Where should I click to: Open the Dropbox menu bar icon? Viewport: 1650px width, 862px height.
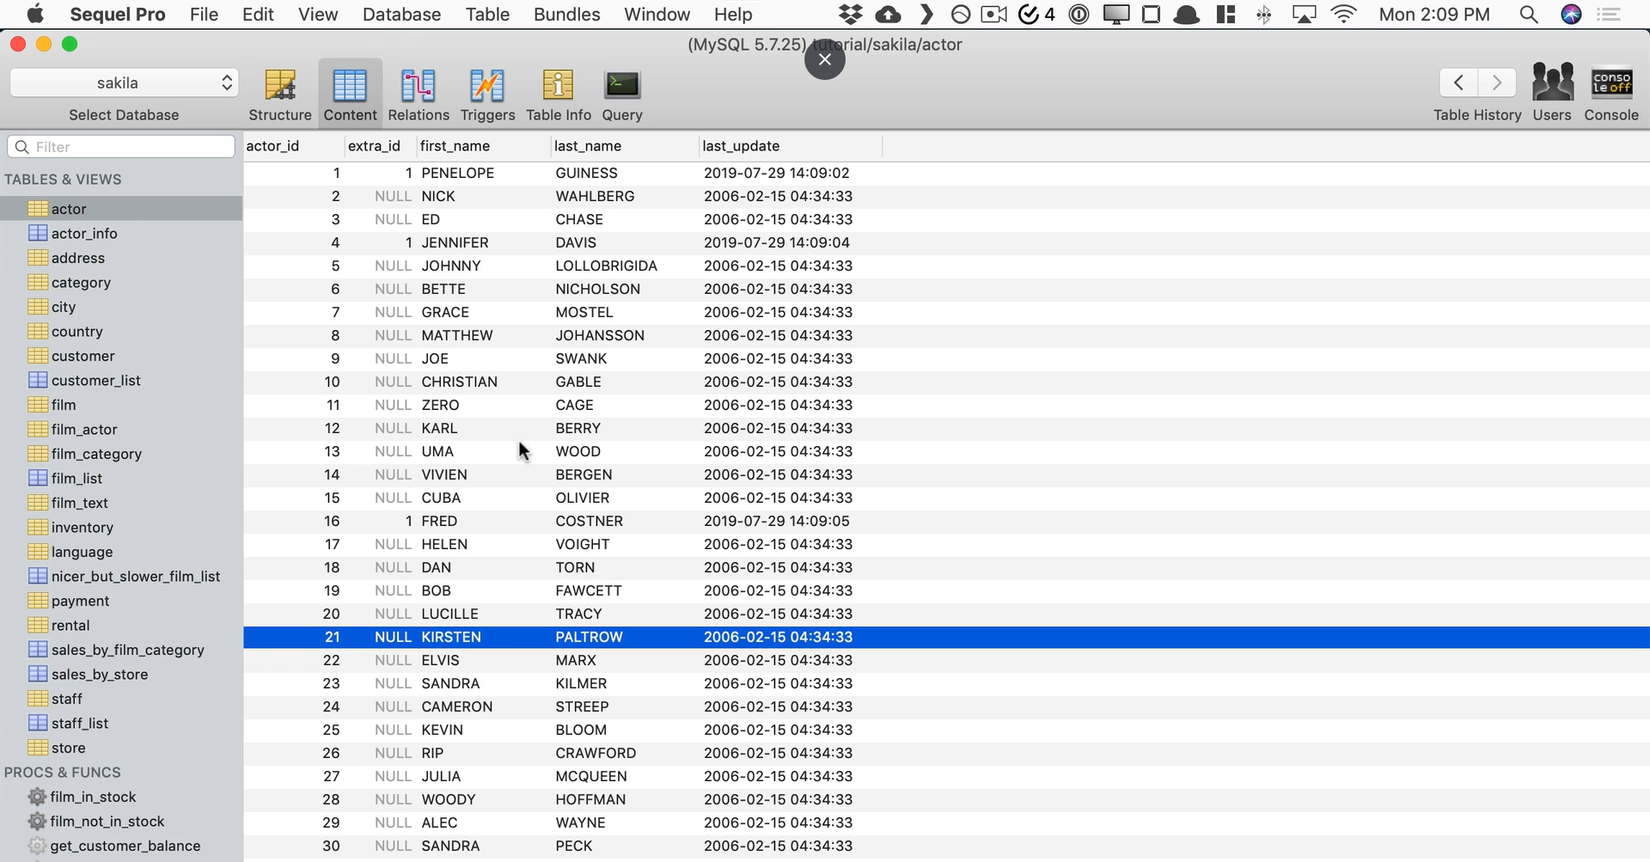click(x=851, y=14)
